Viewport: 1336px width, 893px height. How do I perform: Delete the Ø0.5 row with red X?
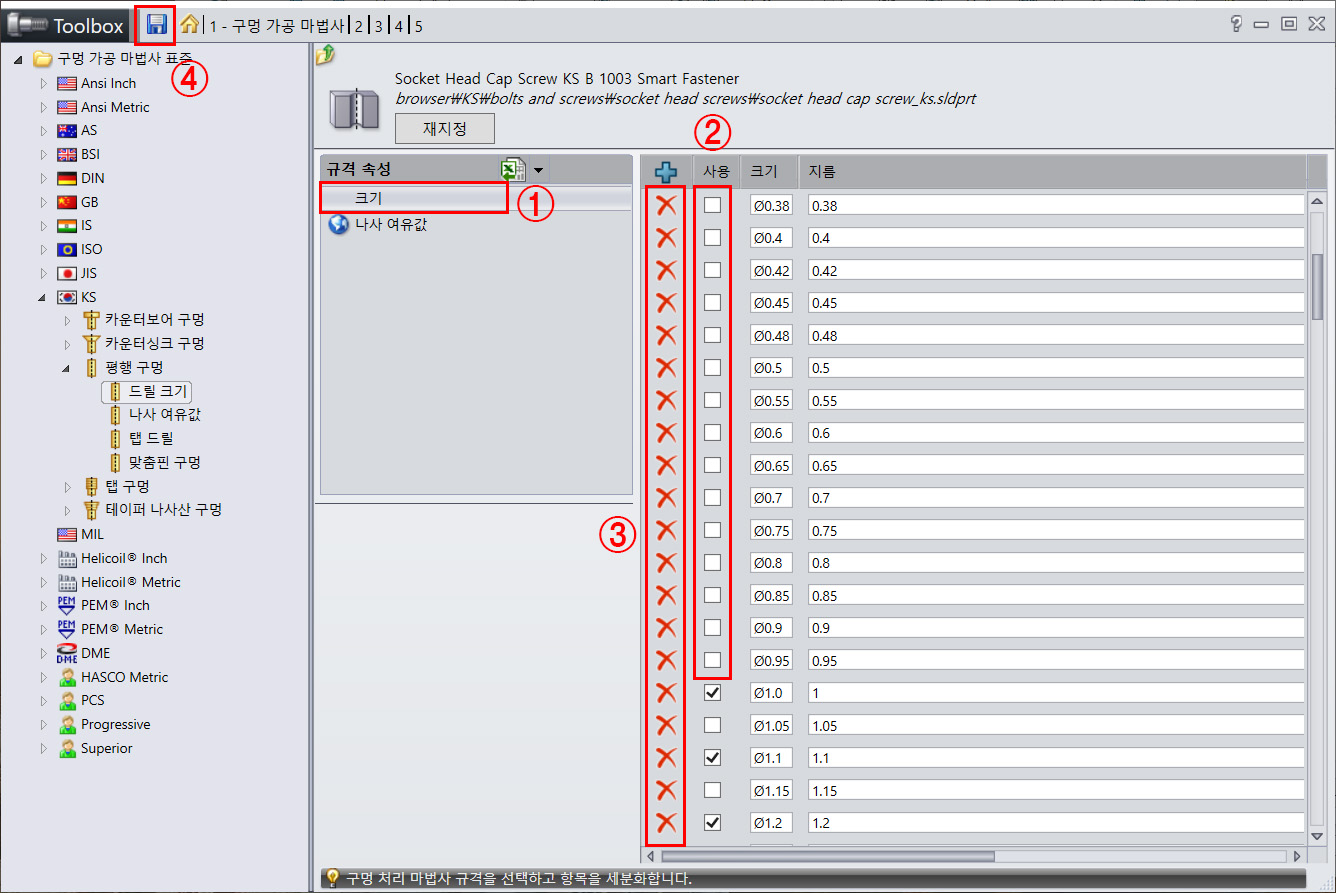pos(666,367)
